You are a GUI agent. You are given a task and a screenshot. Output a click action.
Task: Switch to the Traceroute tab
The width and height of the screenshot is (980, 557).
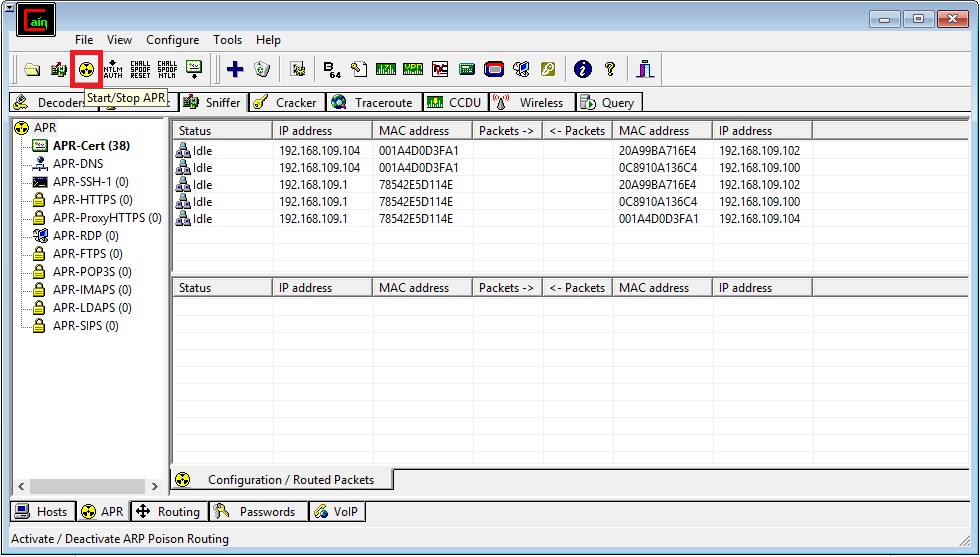[x=374, y=103]
